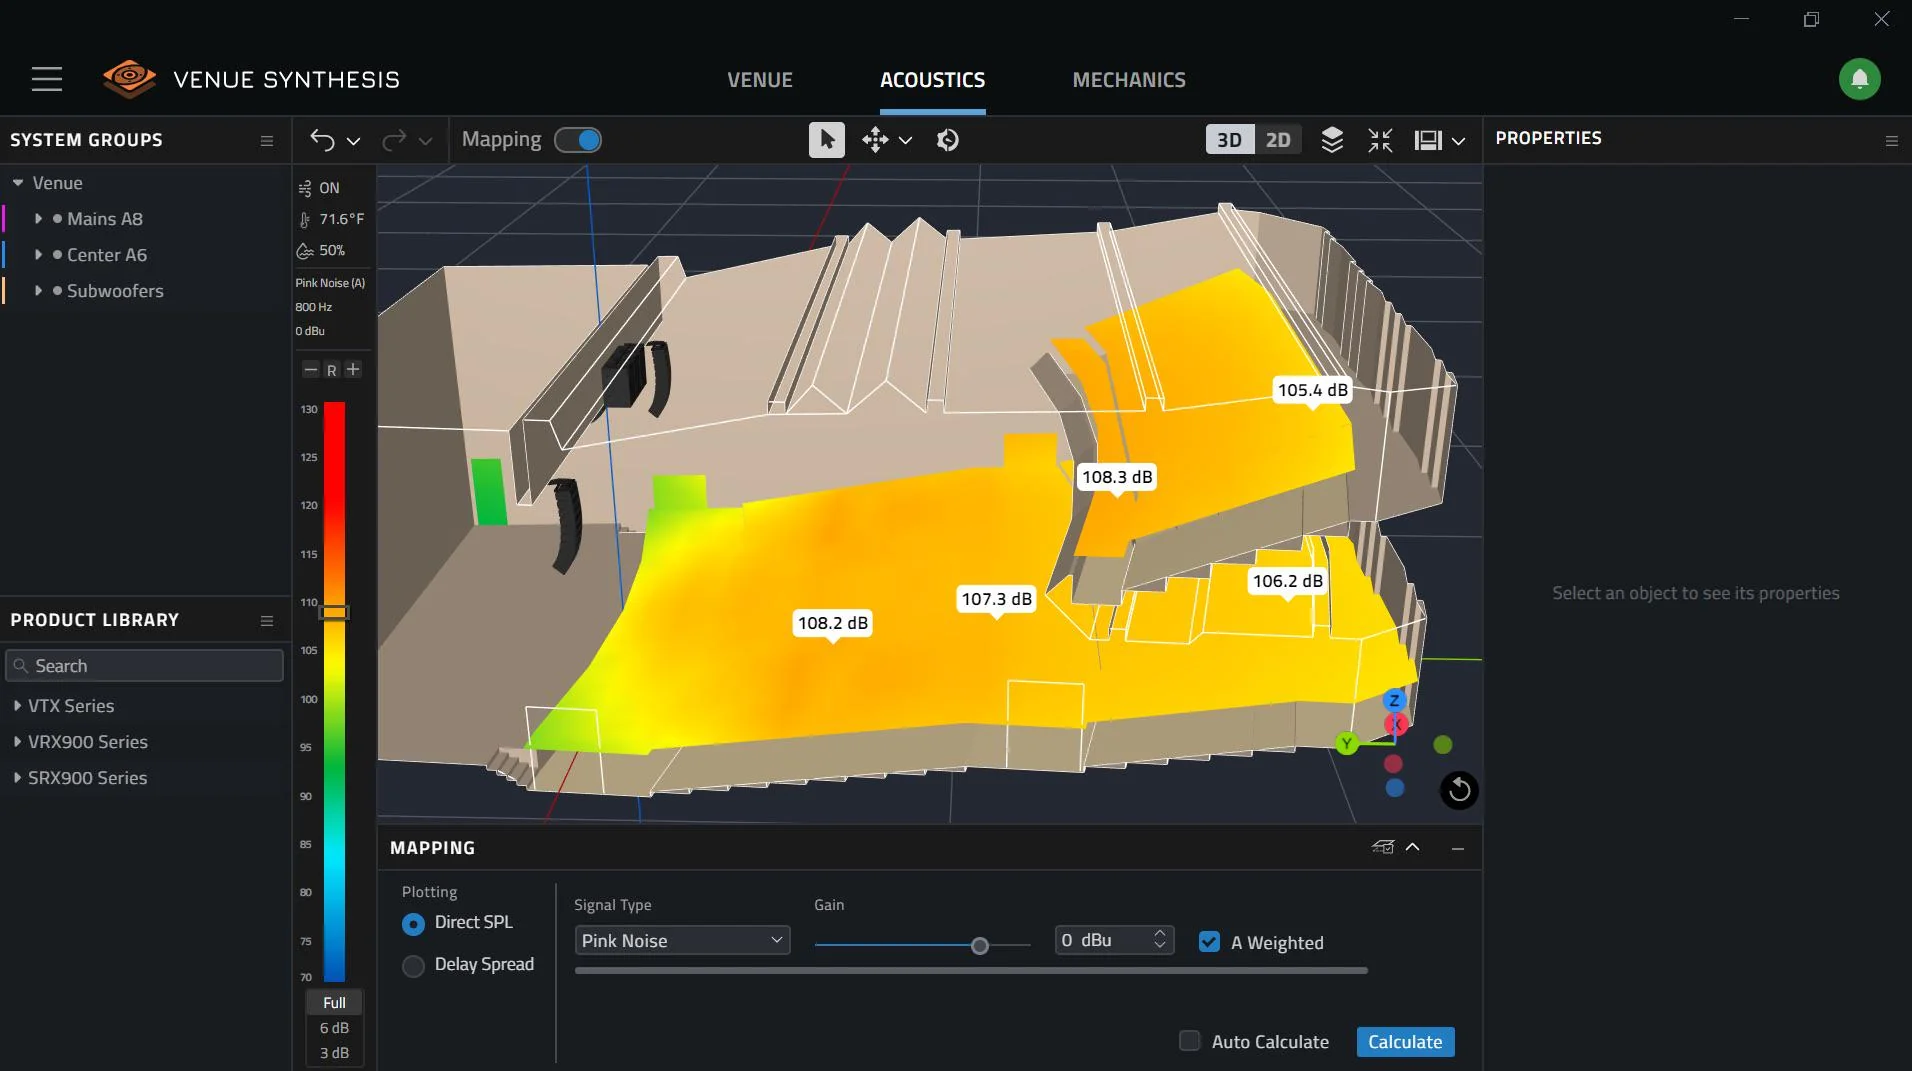Click the collapse-view arrows icon in the toolbar
Image resolution: width=1912 pixels, height=1071 pixels.
point(1379,140)
